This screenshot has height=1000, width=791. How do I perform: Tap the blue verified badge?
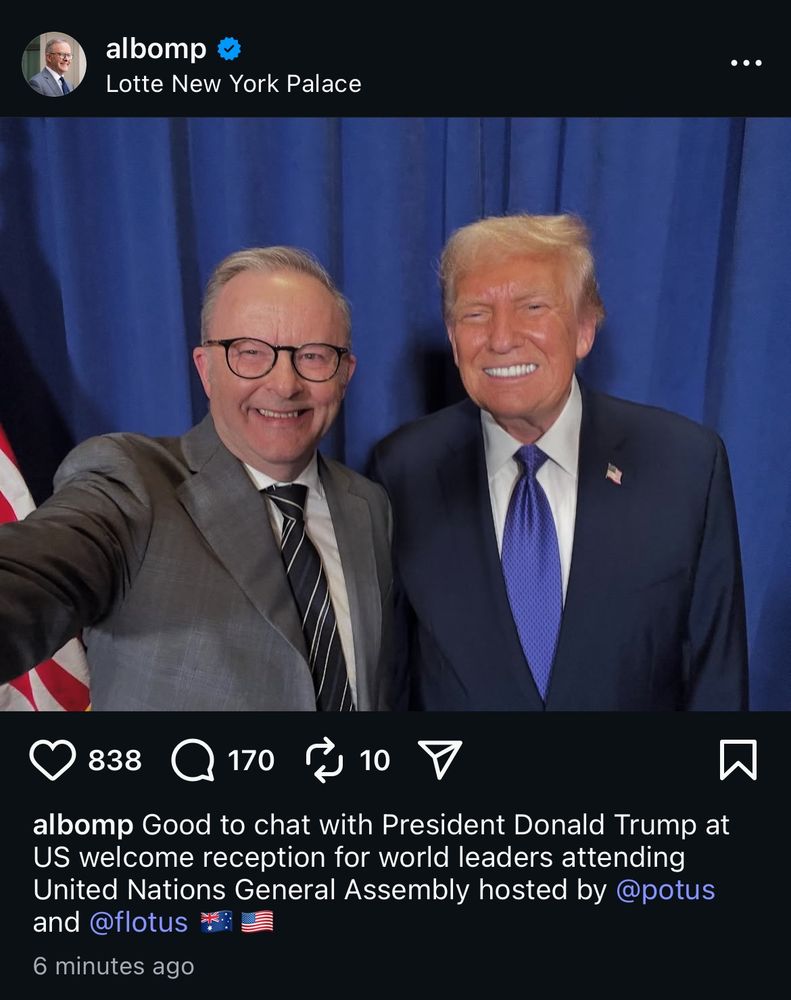pyautogui.click(x=230, y=48)
